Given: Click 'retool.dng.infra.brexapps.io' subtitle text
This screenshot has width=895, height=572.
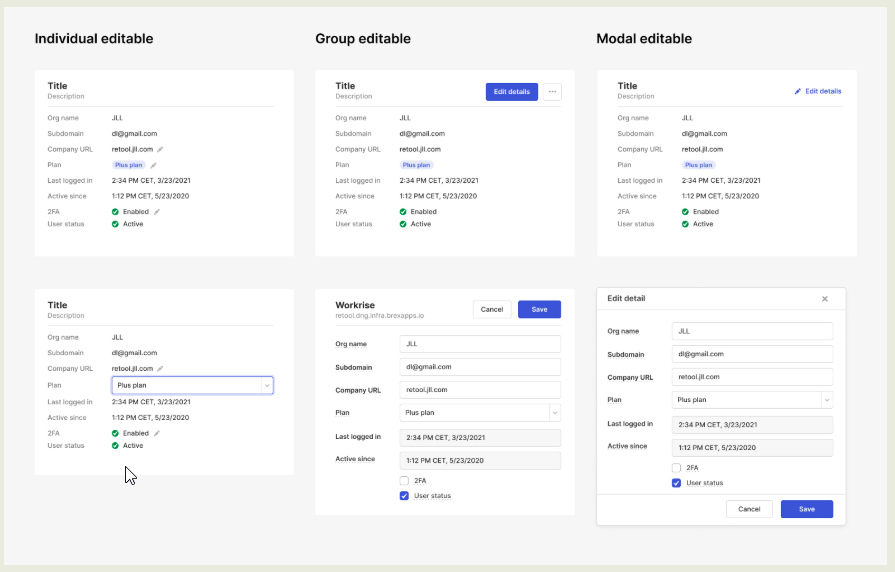Looking at the screenshot, I should pyautogui.click(x=380, y=316).
